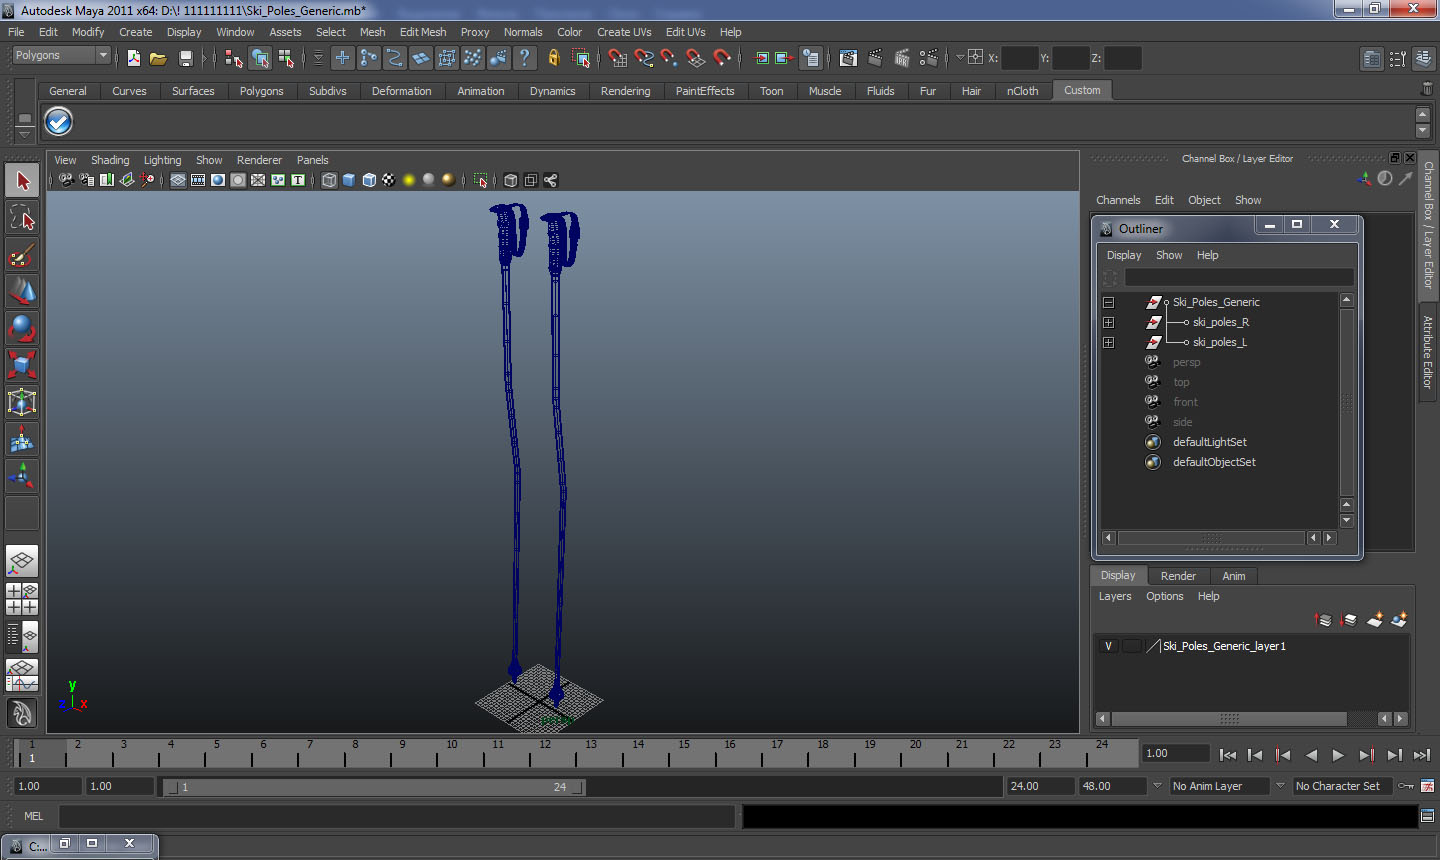Open Render Settings icon
1440x860 pixels.
coord(929,58)
